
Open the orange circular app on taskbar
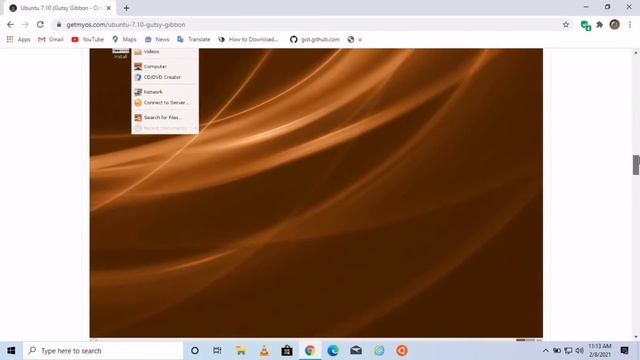pyautogui.click(x=402, y=351)
